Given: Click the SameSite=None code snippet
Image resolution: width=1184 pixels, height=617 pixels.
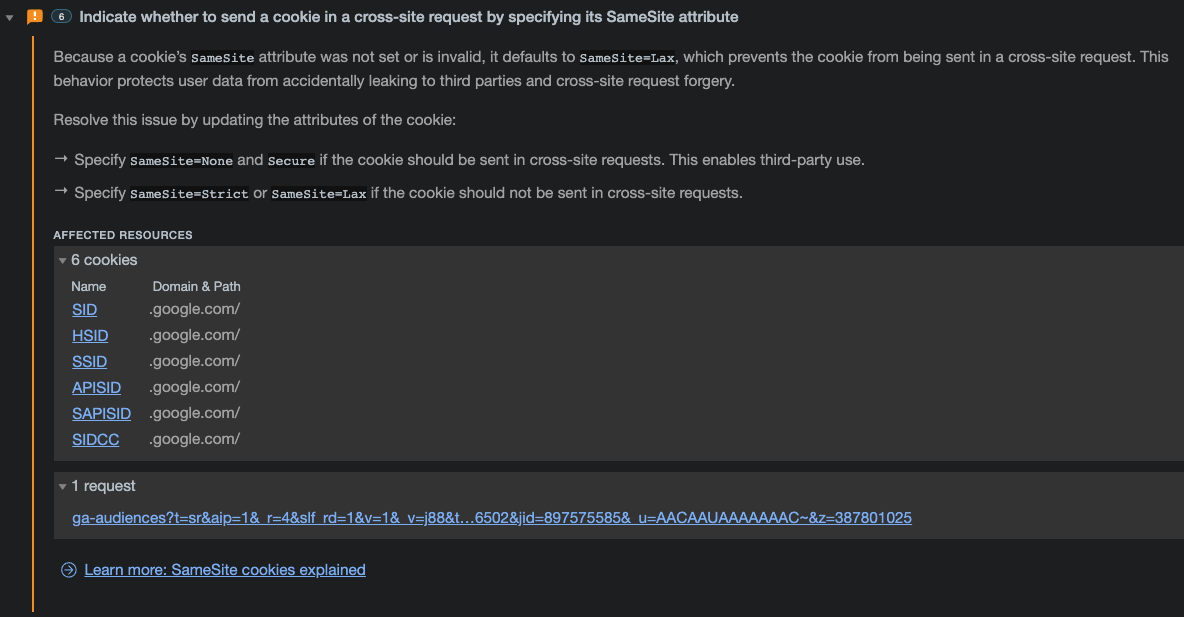Looking at the screenshot, I should pos(181,161).
